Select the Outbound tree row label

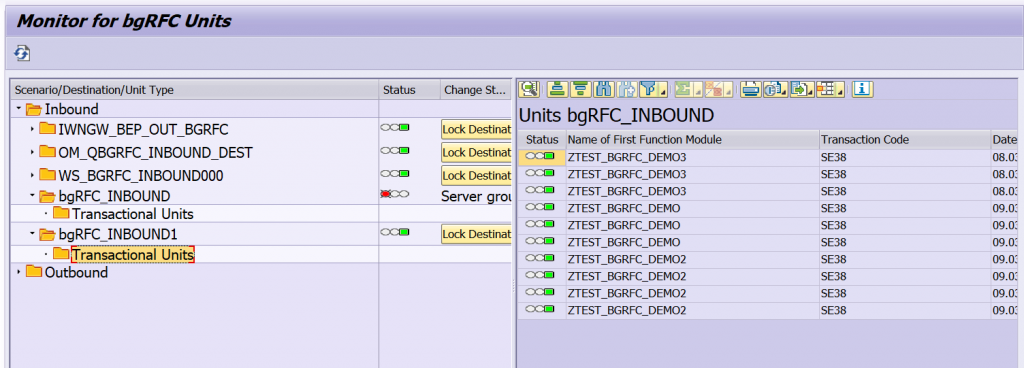coord(76,272)
